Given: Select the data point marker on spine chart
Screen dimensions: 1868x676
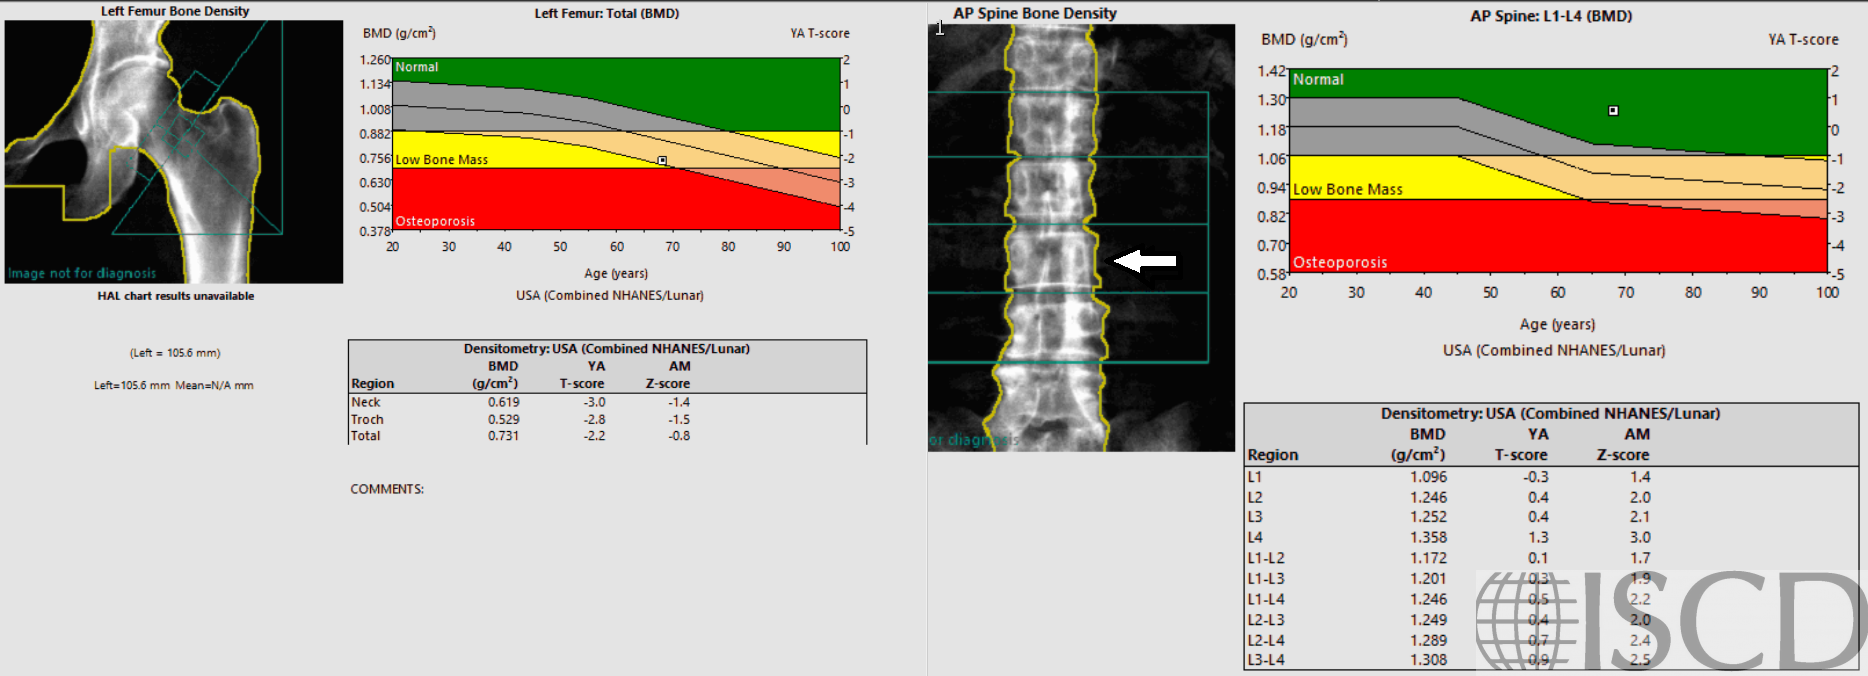Looking at the screenshot, I should [x=1613, y=111].
